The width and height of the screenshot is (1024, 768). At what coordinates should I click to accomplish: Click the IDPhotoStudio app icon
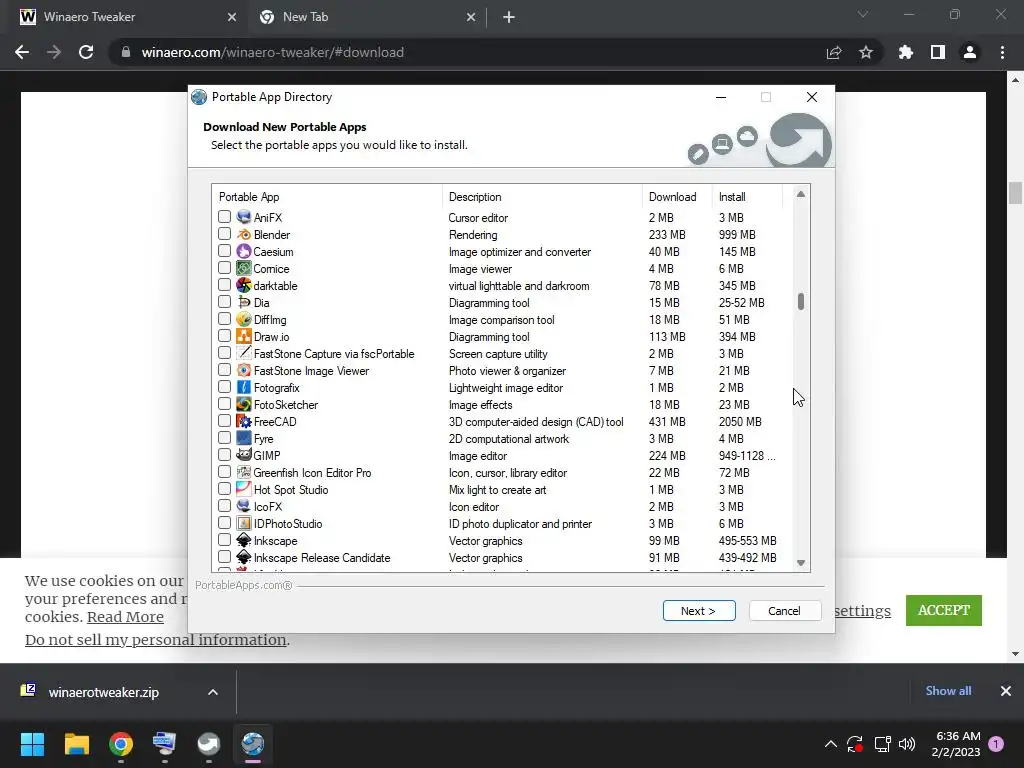[244, 522]
